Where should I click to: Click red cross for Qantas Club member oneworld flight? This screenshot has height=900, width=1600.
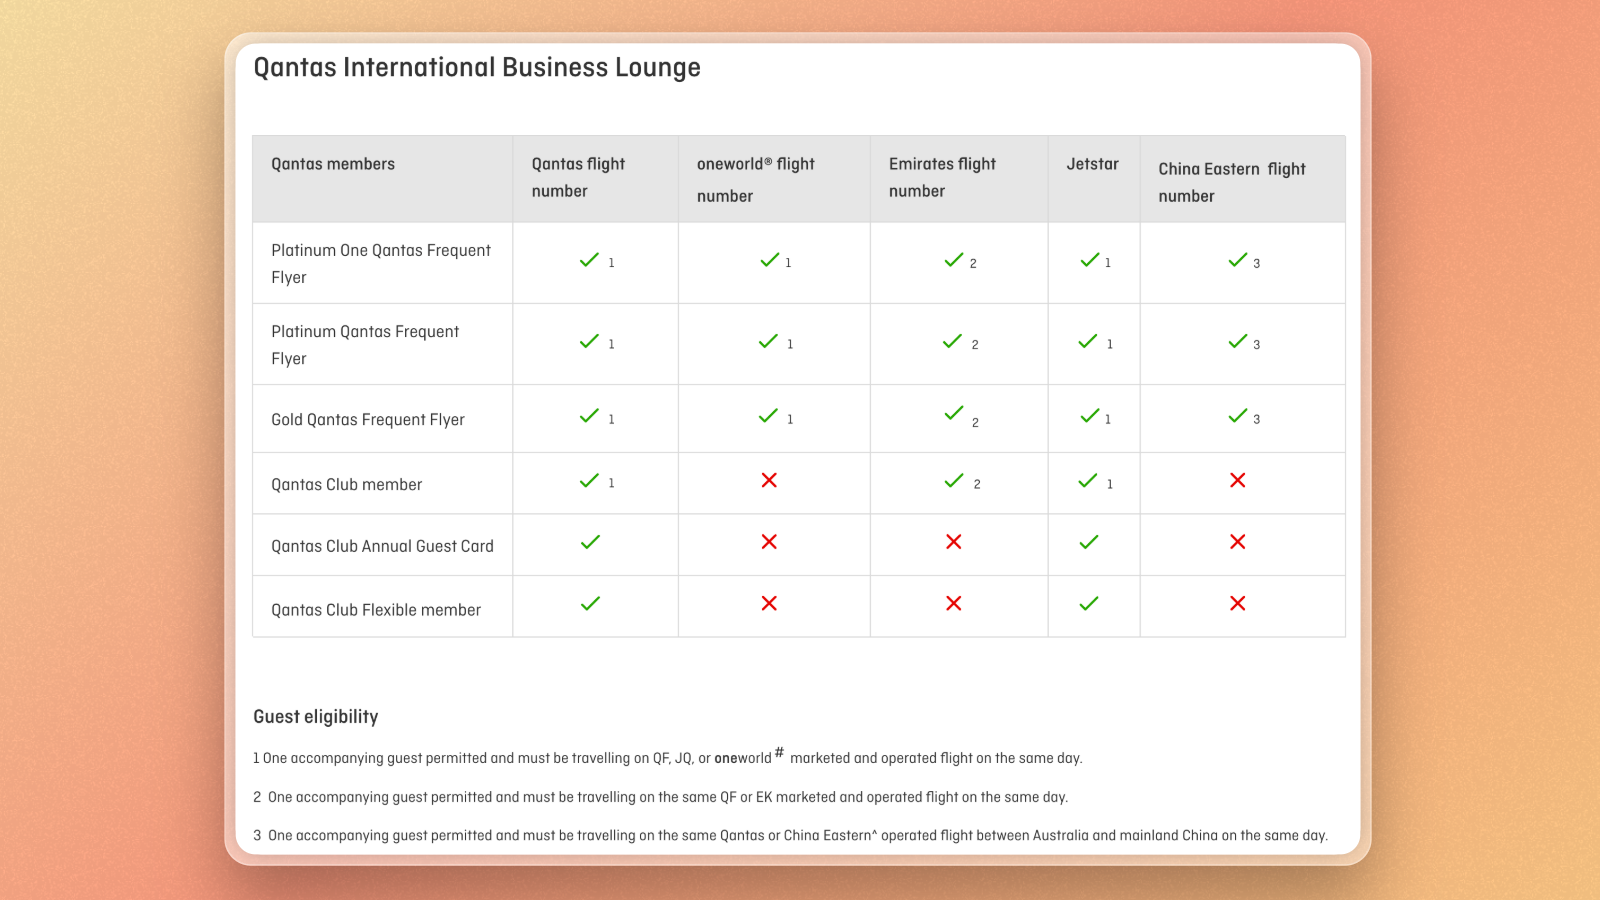tap(769, 480)
